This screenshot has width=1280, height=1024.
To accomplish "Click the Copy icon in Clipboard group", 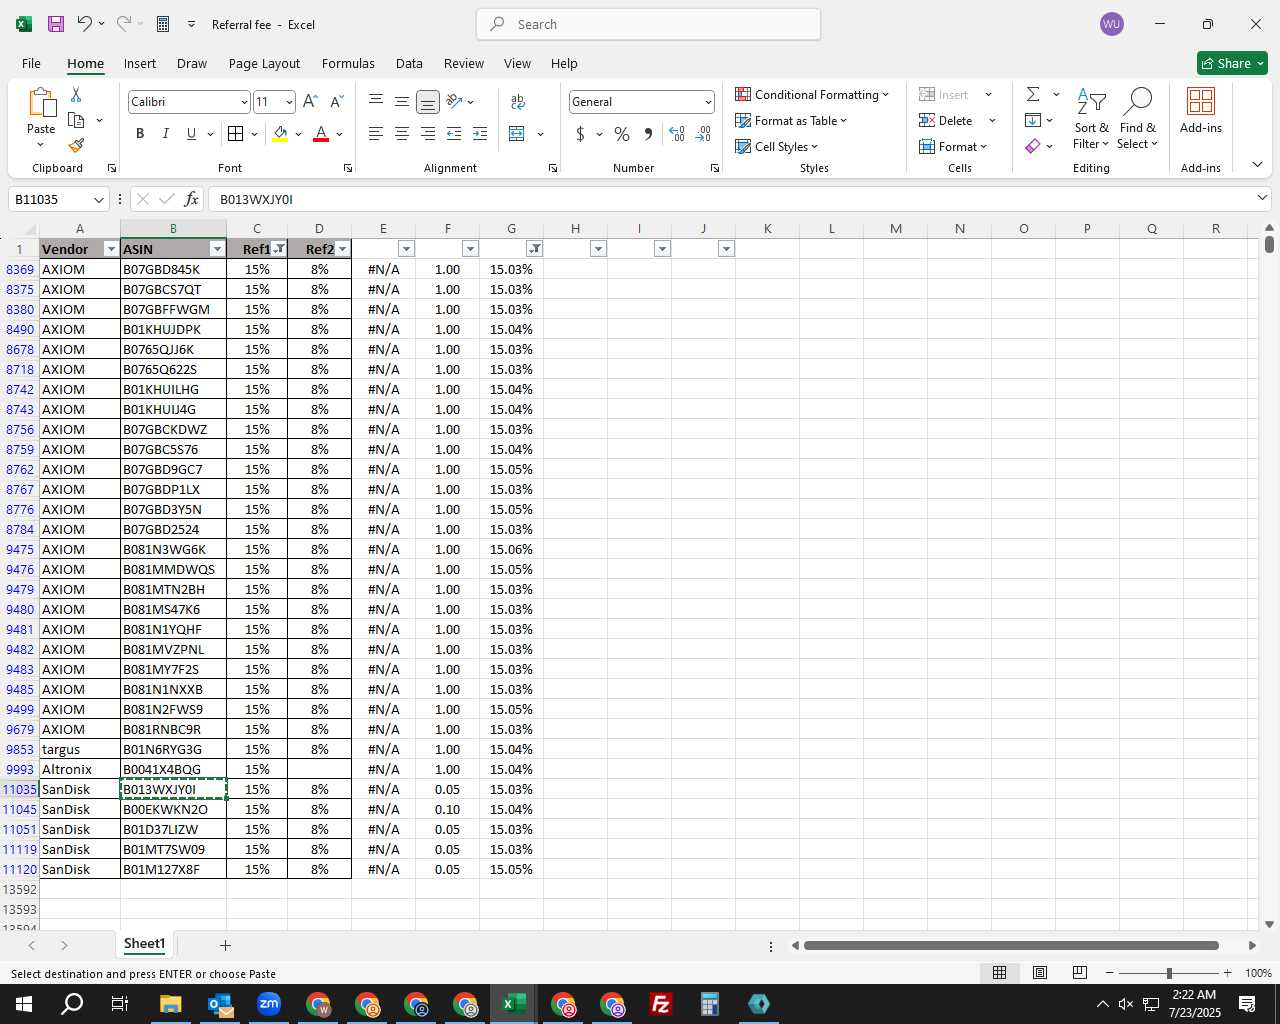I will [76, 120].
